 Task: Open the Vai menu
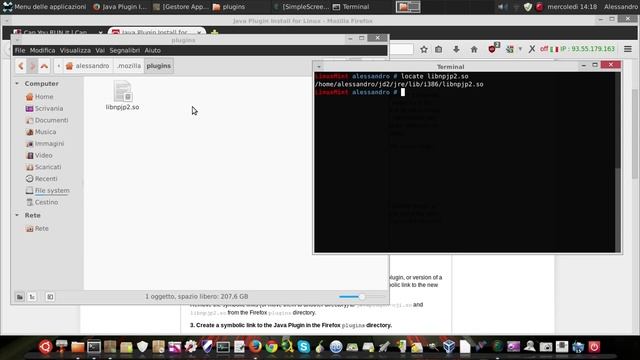click(x=100, y=50)
